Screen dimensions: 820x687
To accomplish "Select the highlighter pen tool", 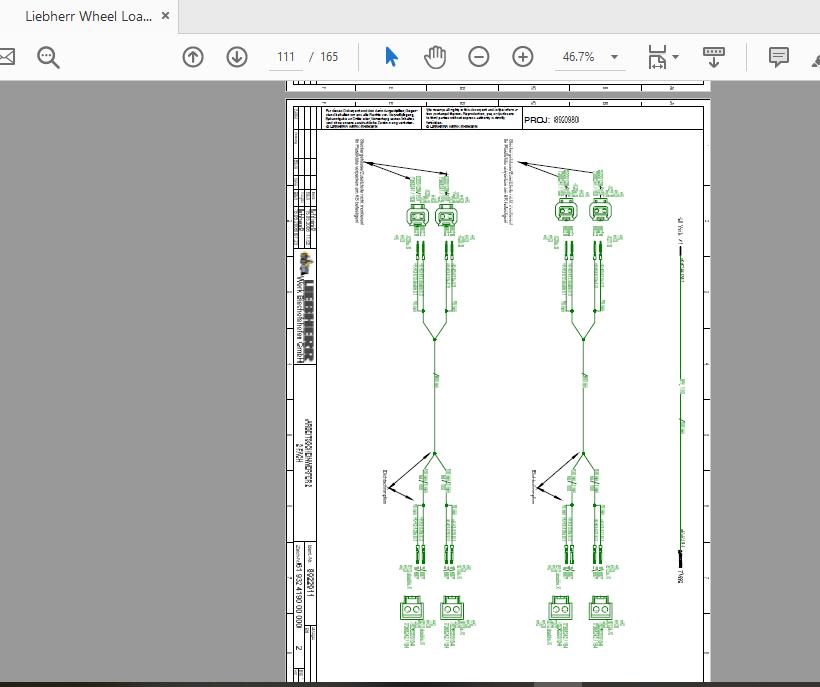I will [x=815, y=57].
